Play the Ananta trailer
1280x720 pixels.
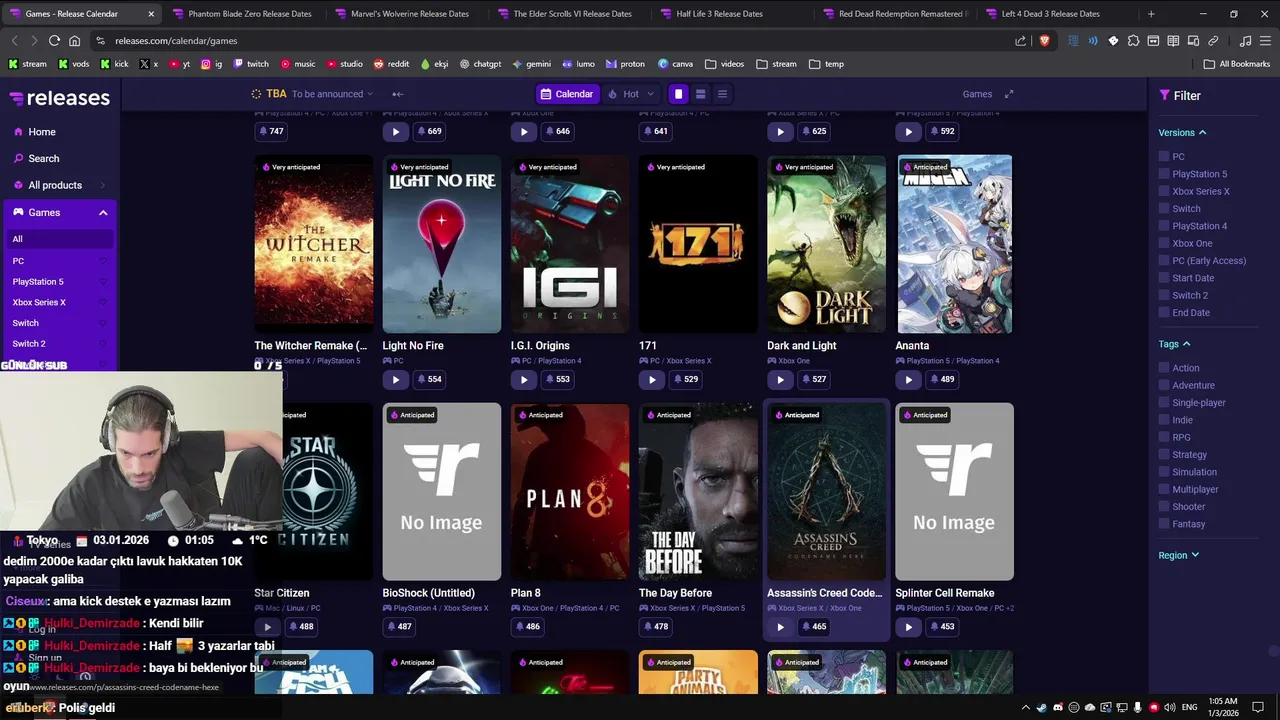coord(908,379)
